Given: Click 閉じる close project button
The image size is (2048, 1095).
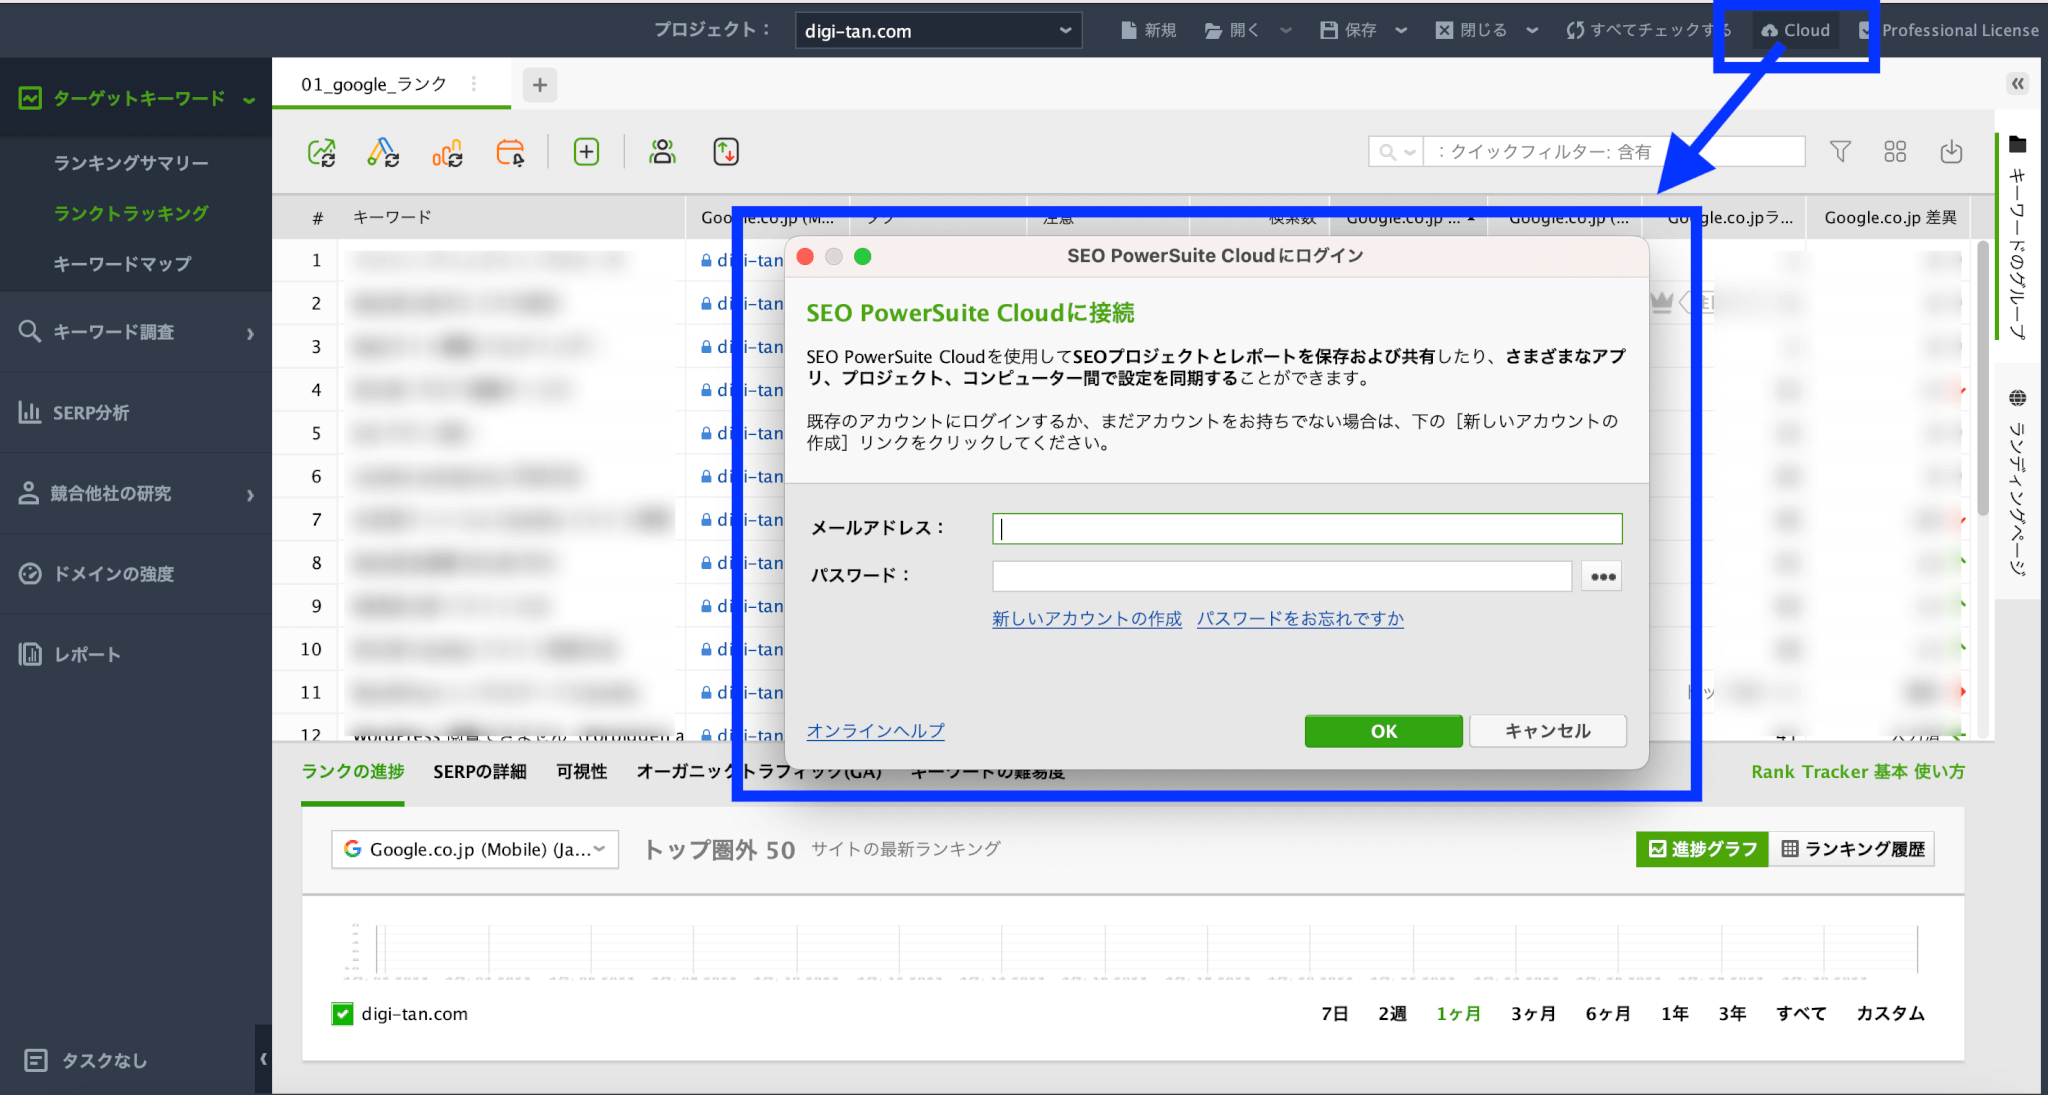Looking at the screenshot, I should 1471,30.
